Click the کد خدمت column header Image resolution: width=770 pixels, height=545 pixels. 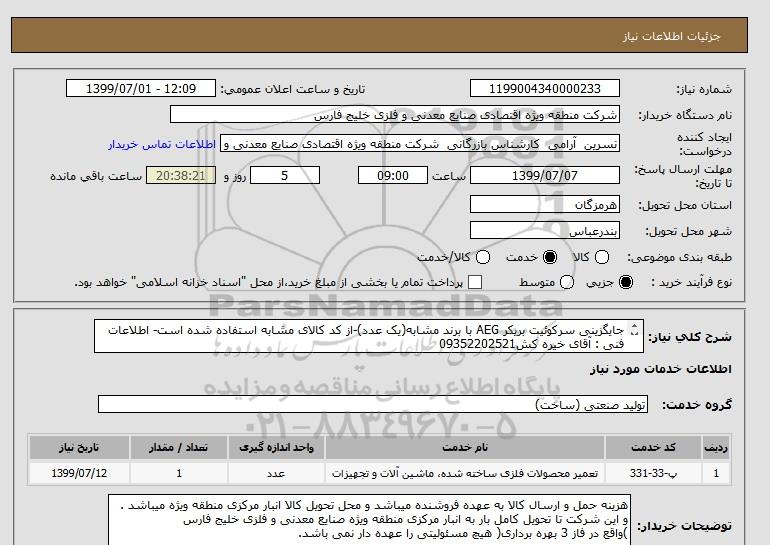(x=653, y=447)
